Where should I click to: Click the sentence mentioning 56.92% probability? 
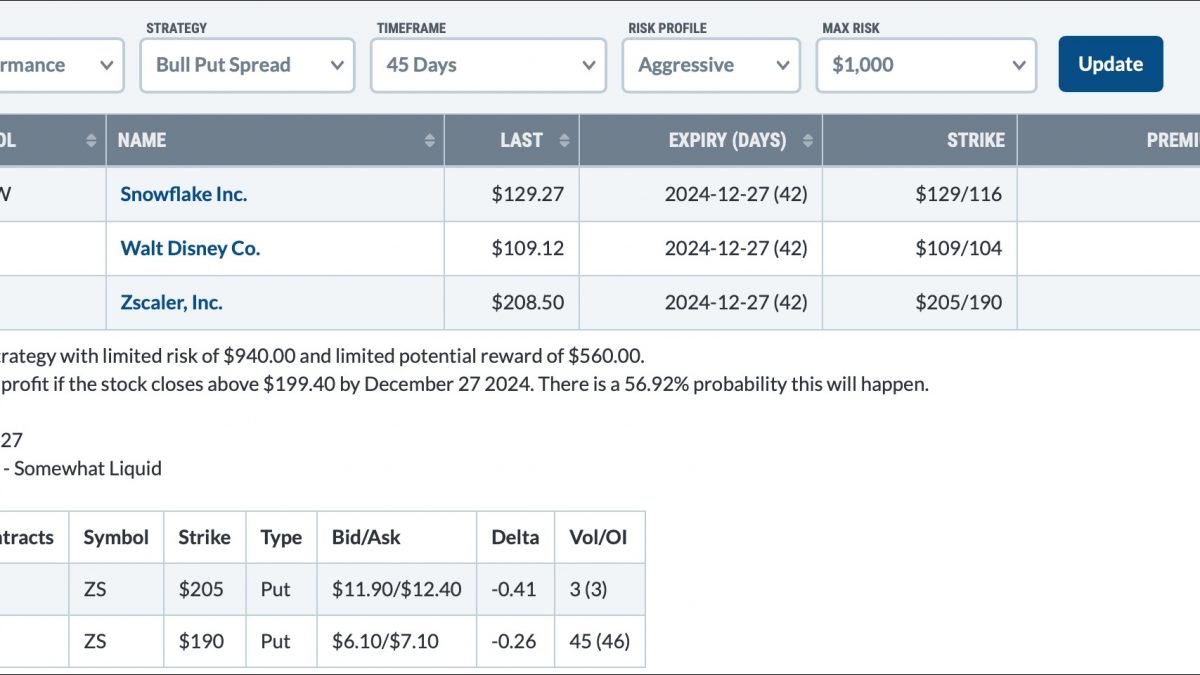[x=464, y=384]
